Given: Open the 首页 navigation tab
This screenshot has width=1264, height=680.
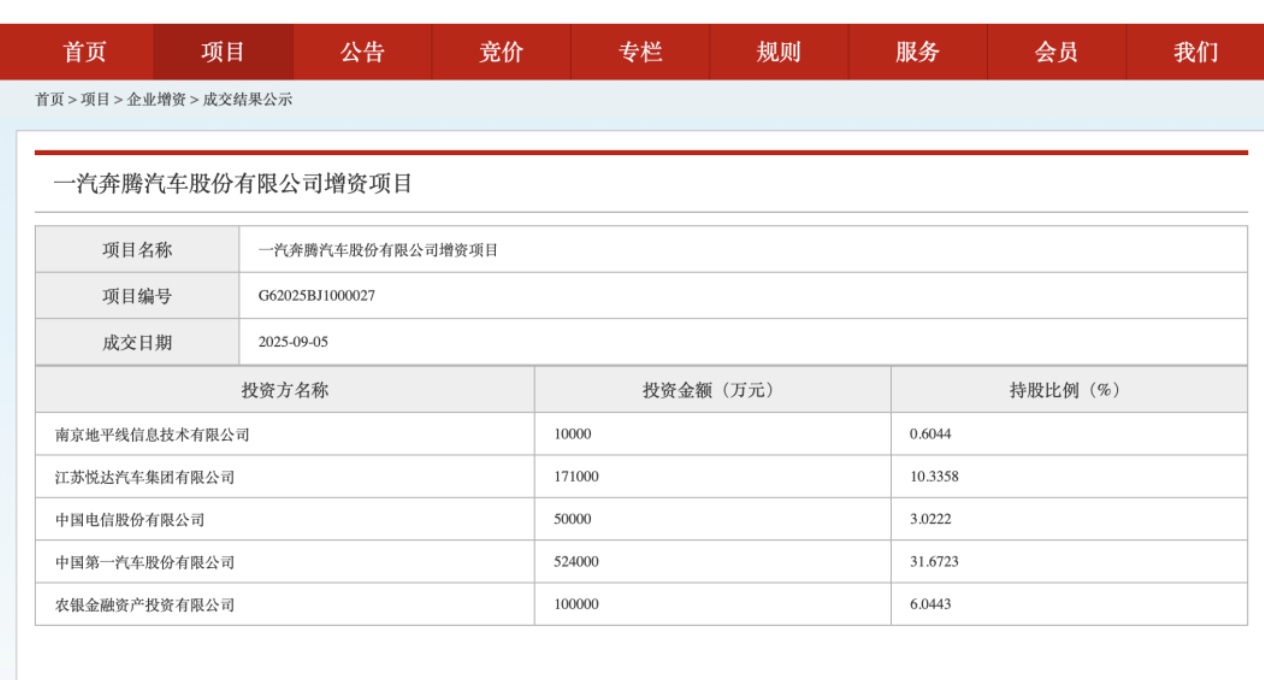Looking at the screenshot, I should click(x=84, y=52).
